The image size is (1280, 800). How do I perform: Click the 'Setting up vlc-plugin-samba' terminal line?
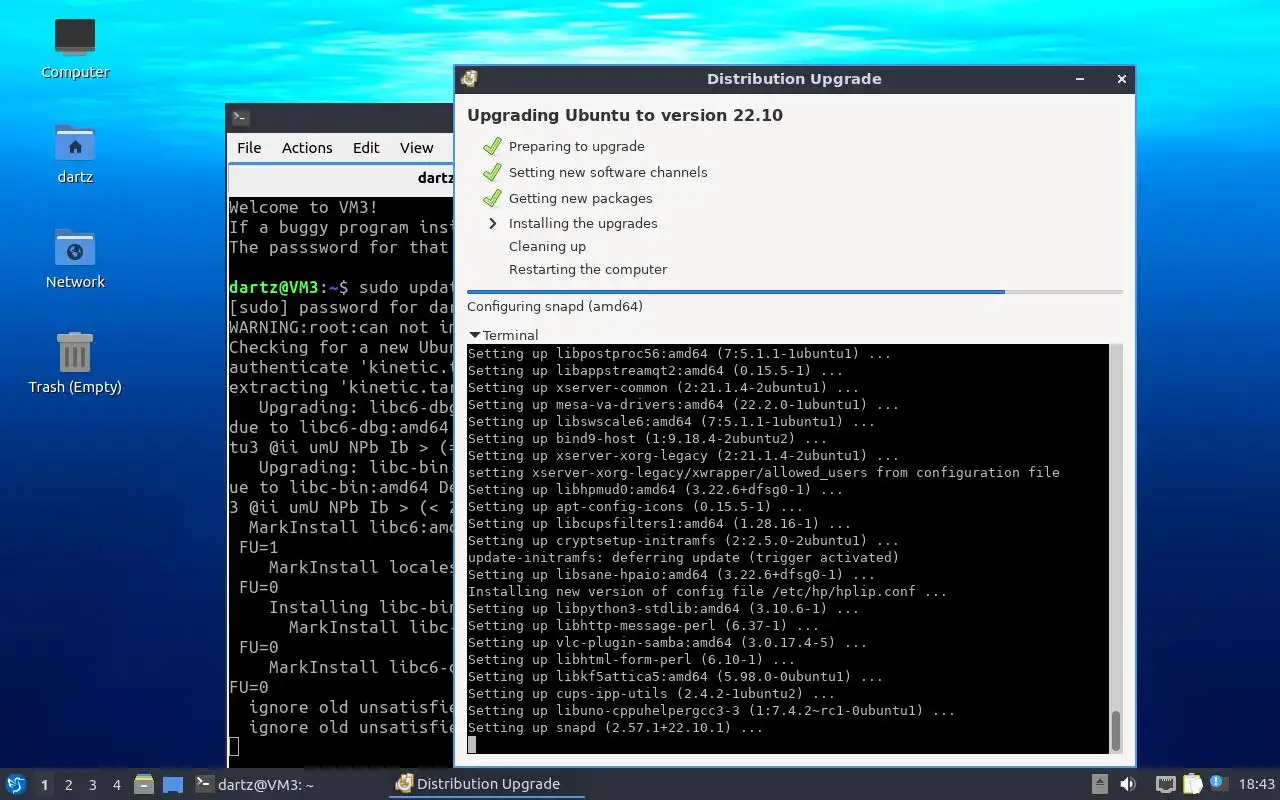667,642
